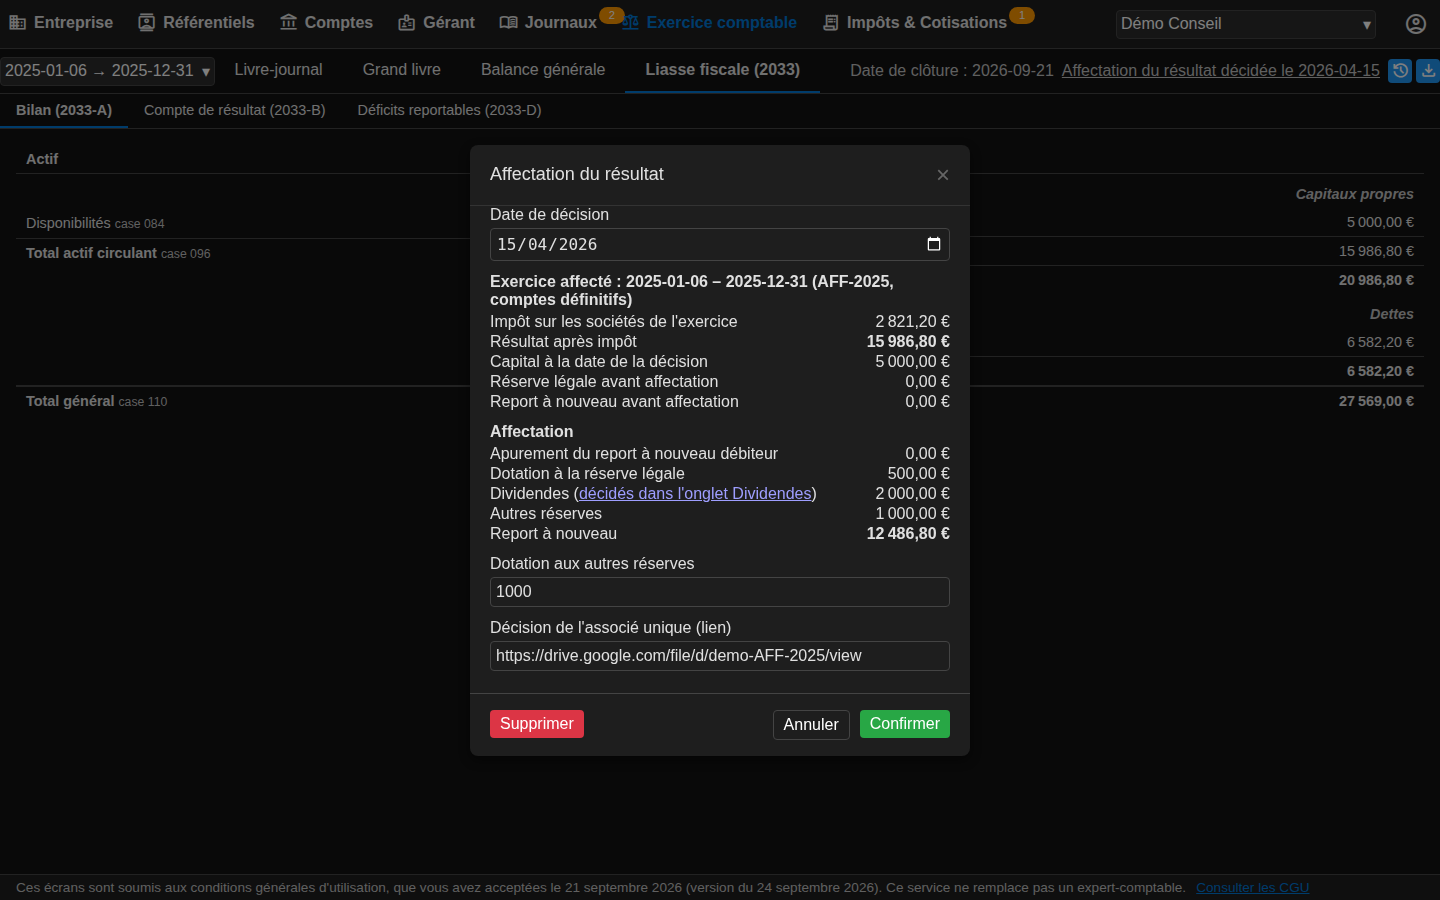Screen dimensions: 1440x900
Task: Click the Date de clôture text
Action: 951,71
